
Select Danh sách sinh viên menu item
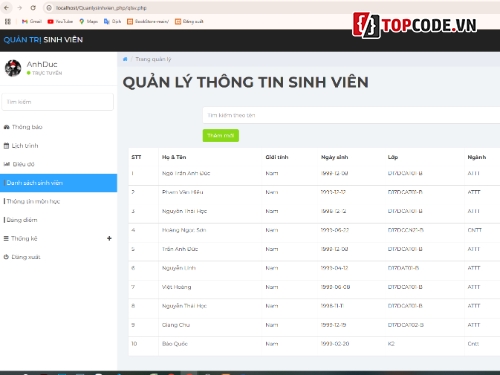[x=58, y=183]
